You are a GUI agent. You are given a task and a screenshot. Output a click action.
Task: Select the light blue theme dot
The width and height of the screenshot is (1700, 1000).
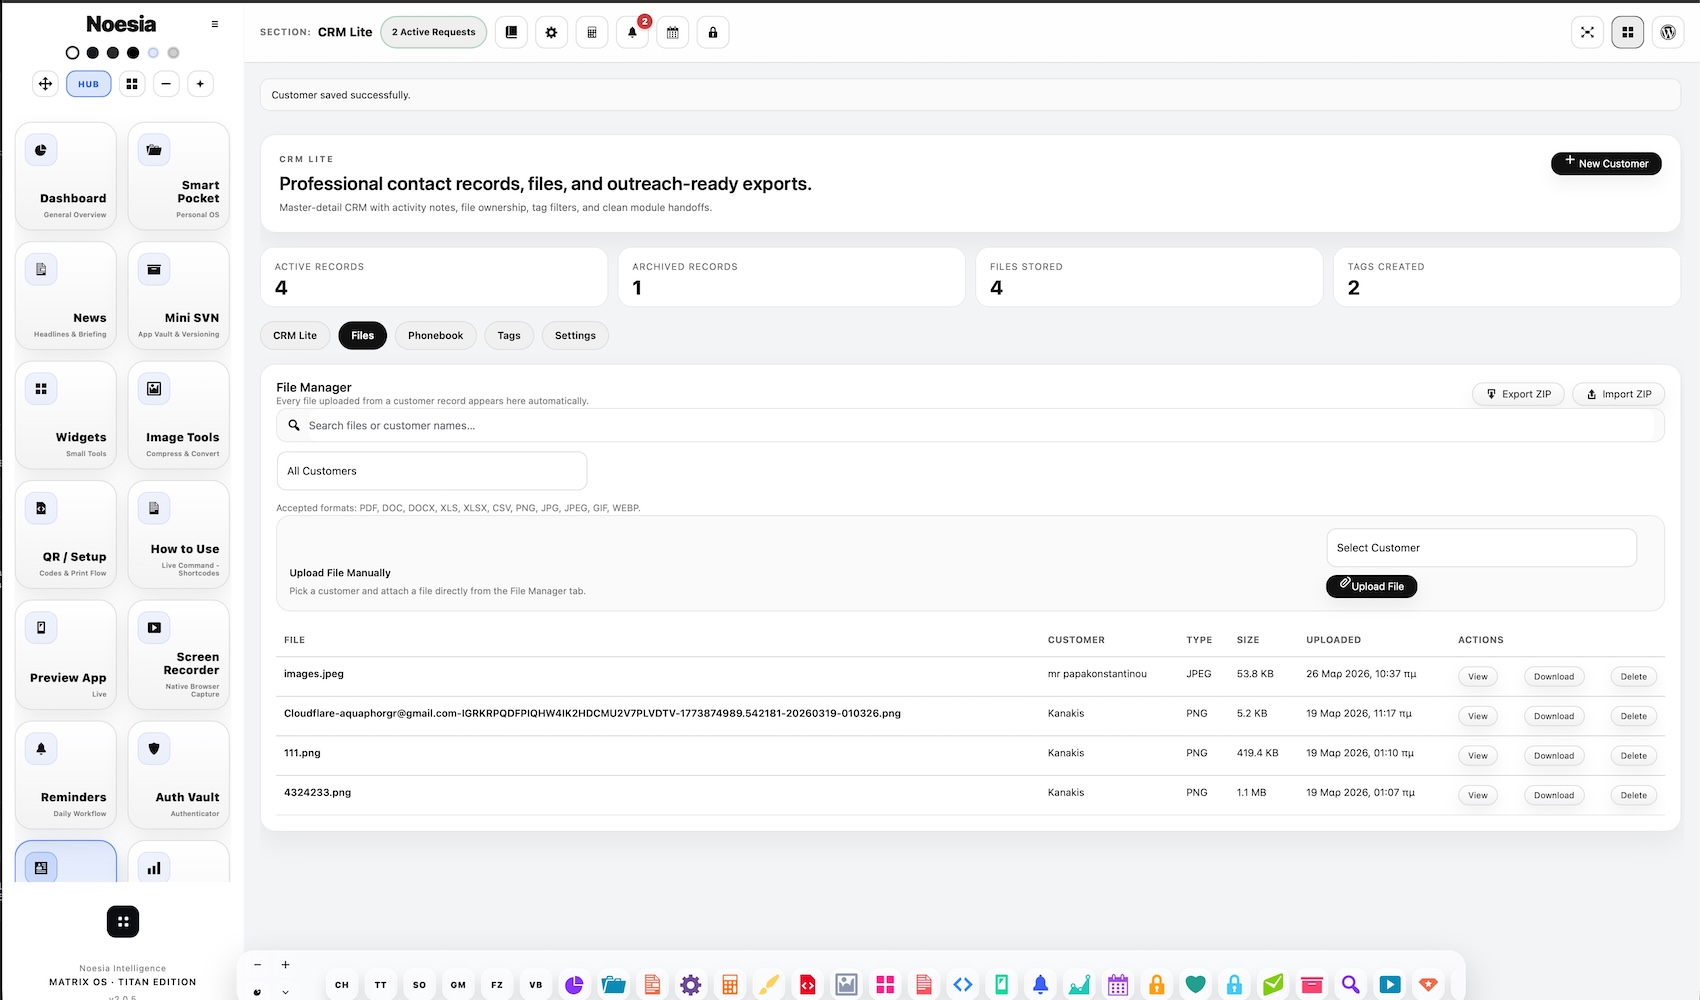coord(153,53)
